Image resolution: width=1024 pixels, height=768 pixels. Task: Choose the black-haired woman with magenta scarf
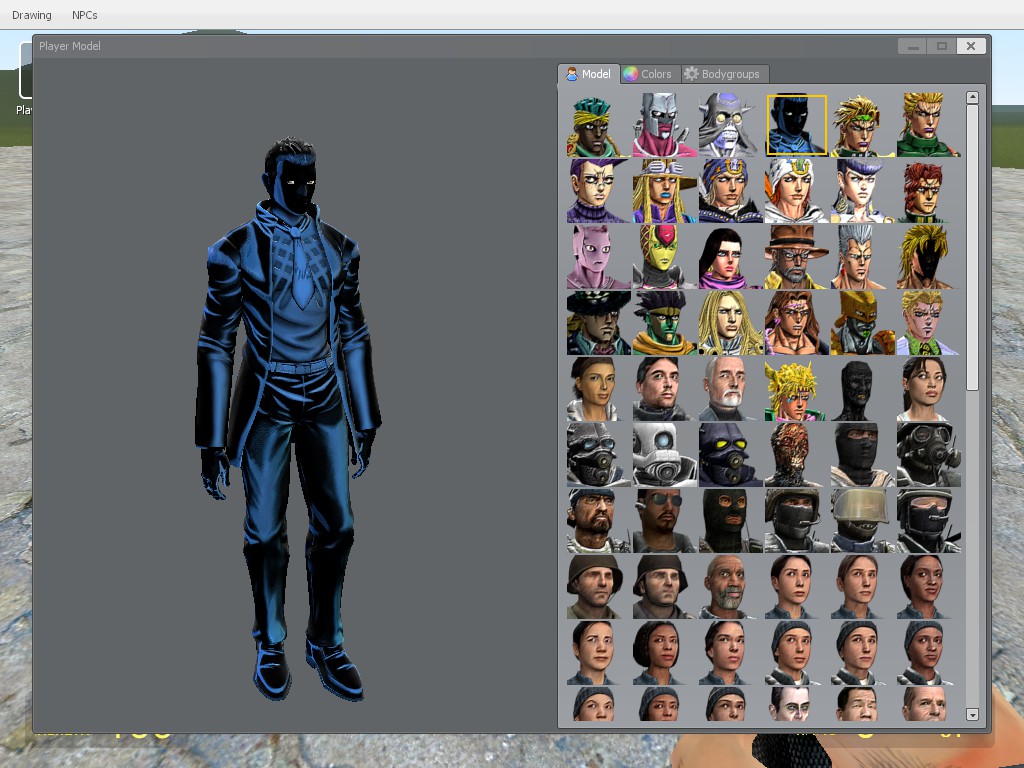click(731, 257)
